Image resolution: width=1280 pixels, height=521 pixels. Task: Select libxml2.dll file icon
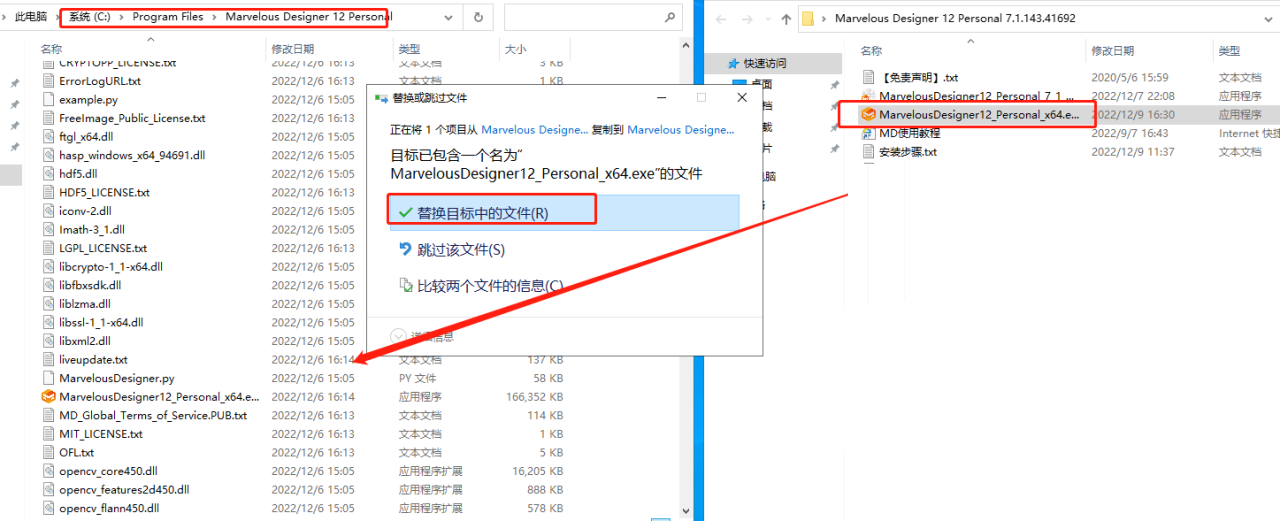pyautogui.click(x=49, y=340)
